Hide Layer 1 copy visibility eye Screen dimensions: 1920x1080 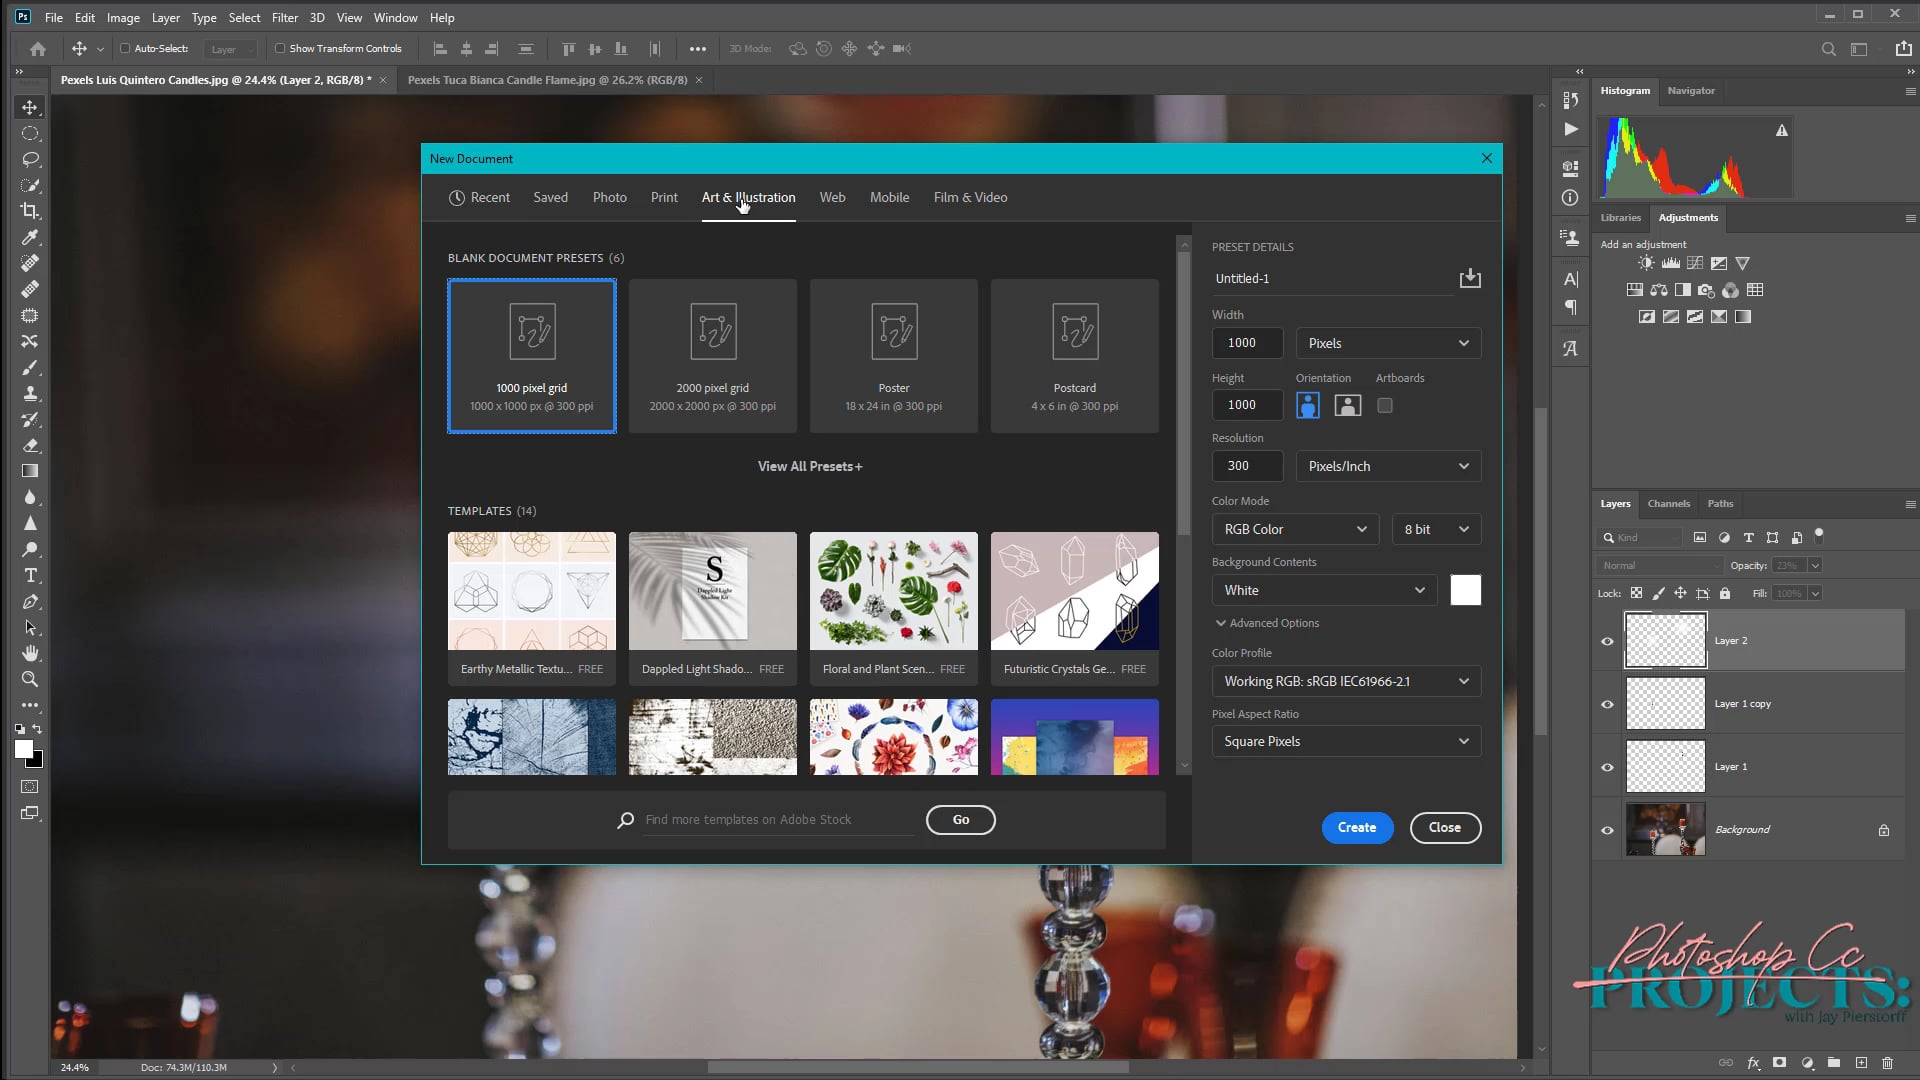click(x=1607, y=704)
